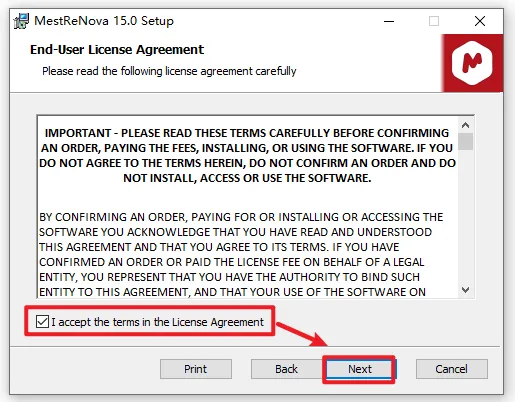The image size is (515, 402).
Task: Click the 'BY CONFIRMING AN ORDER' paragraph
Action: (x=241, y=254)
